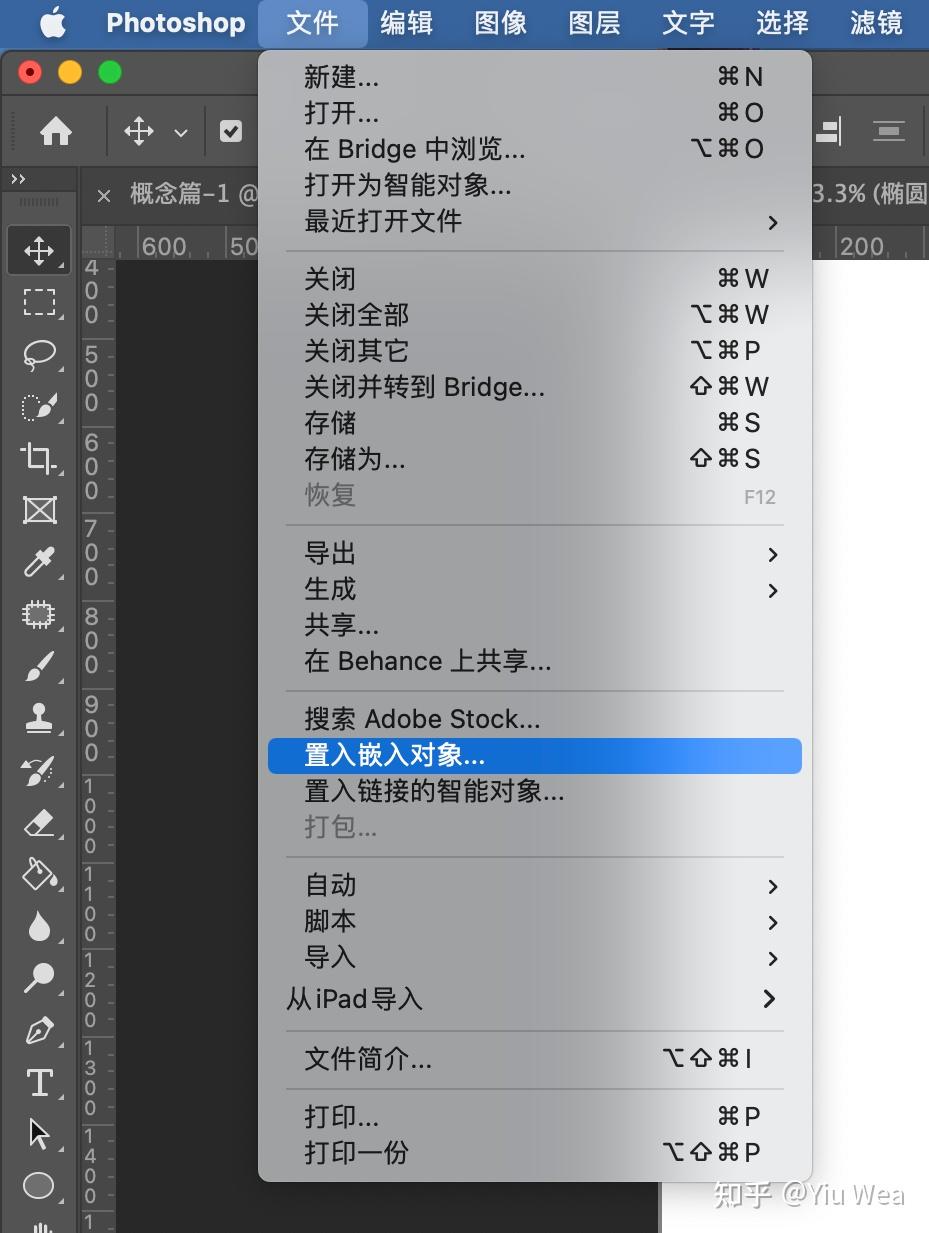The image size is (929, 1233).
Task: Select the Clone Stamp tool
Action: click(x=39, y=718)
